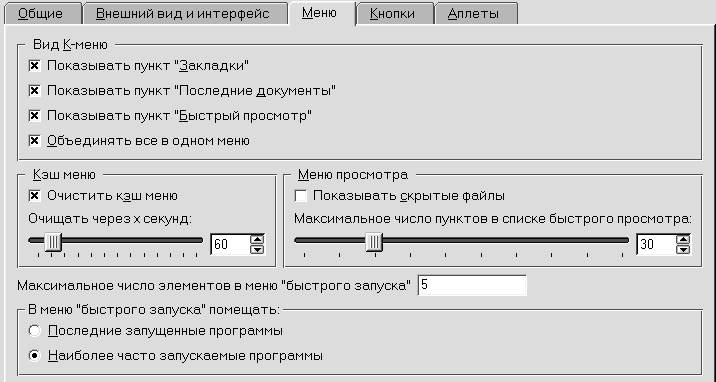716x382 pixels.
Task: Go to the Аплеты tab
Action: pyautogui.click(x=474, y=13)
